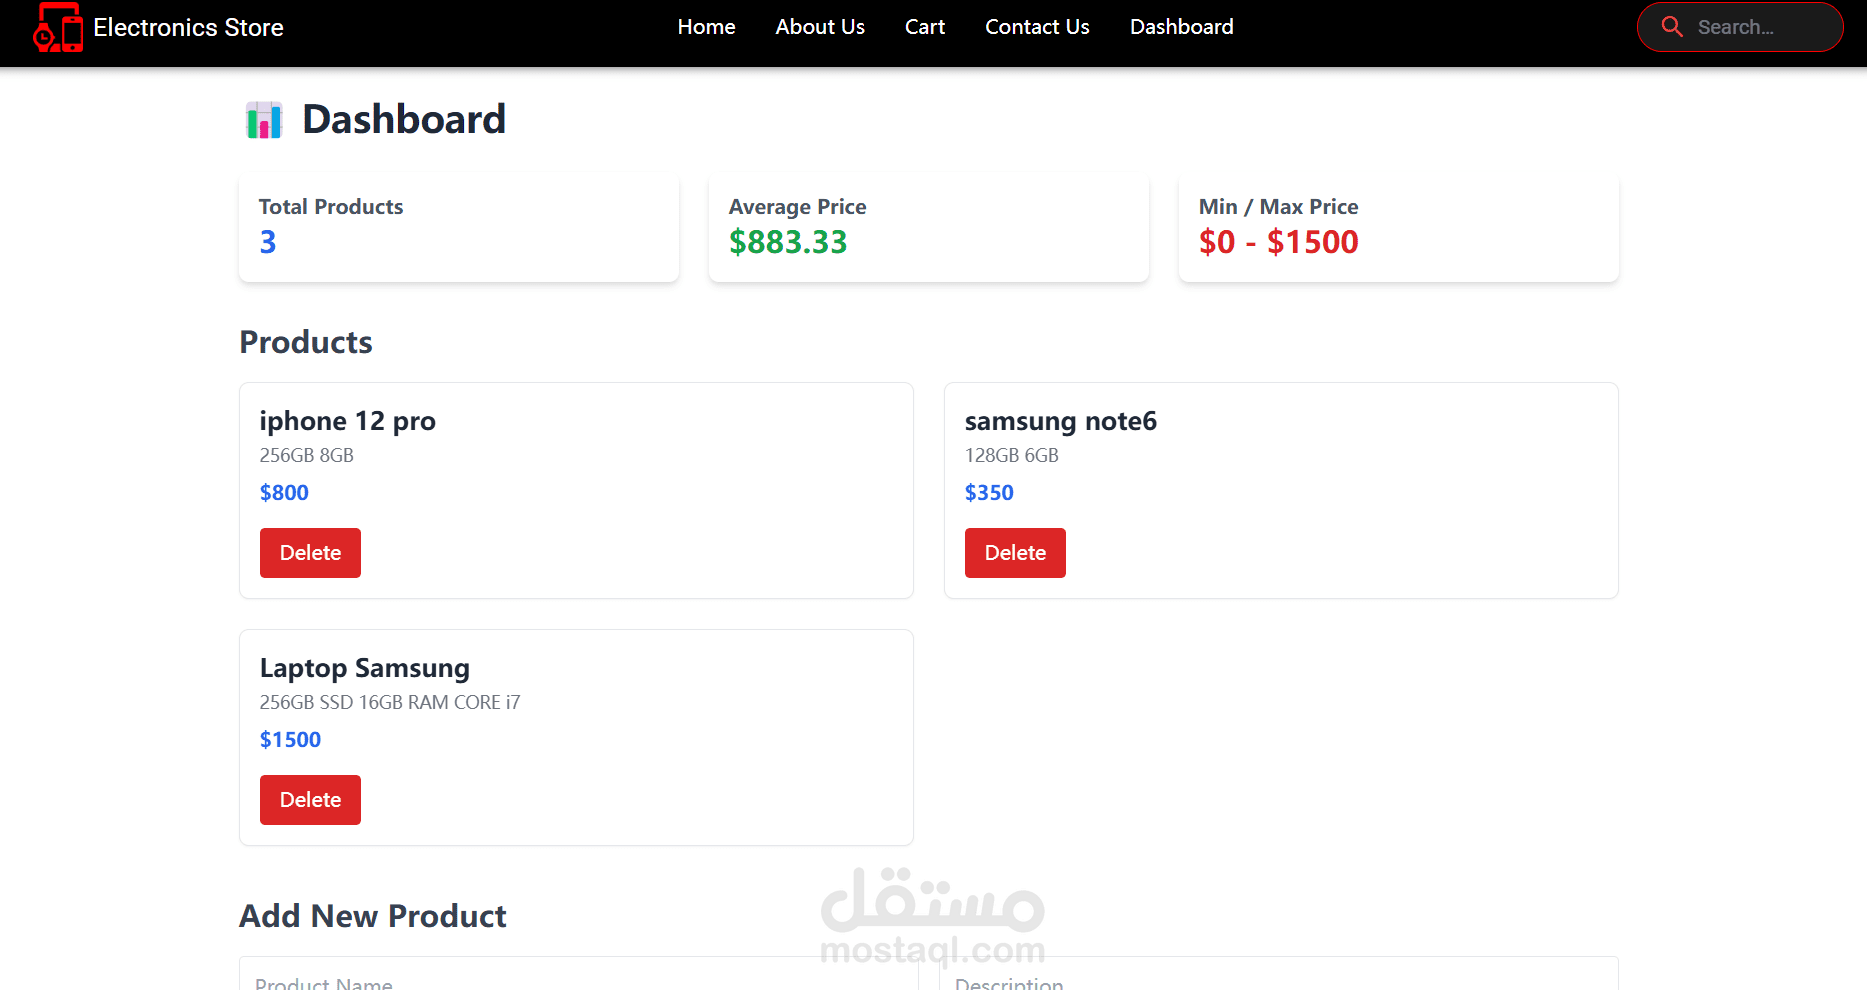The width and height of the screenshot is (1867, 990).
Task: Delete the Laptop Samsung product
Action: click(x=310, y=800)
